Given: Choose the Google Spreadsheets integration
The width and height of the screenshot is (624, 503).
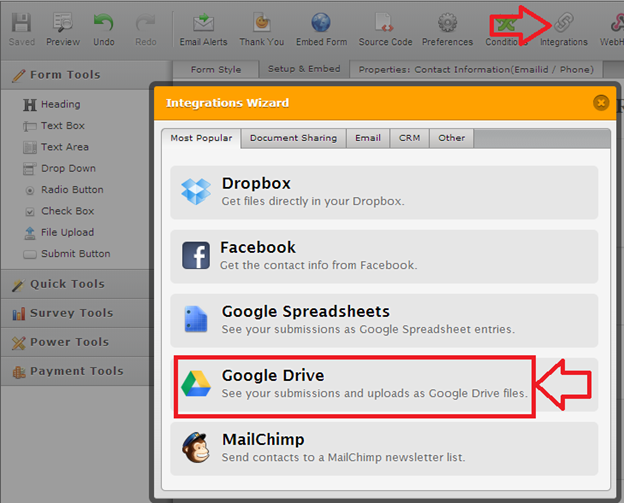Looking at the screenshot, I should click(384, 321).
